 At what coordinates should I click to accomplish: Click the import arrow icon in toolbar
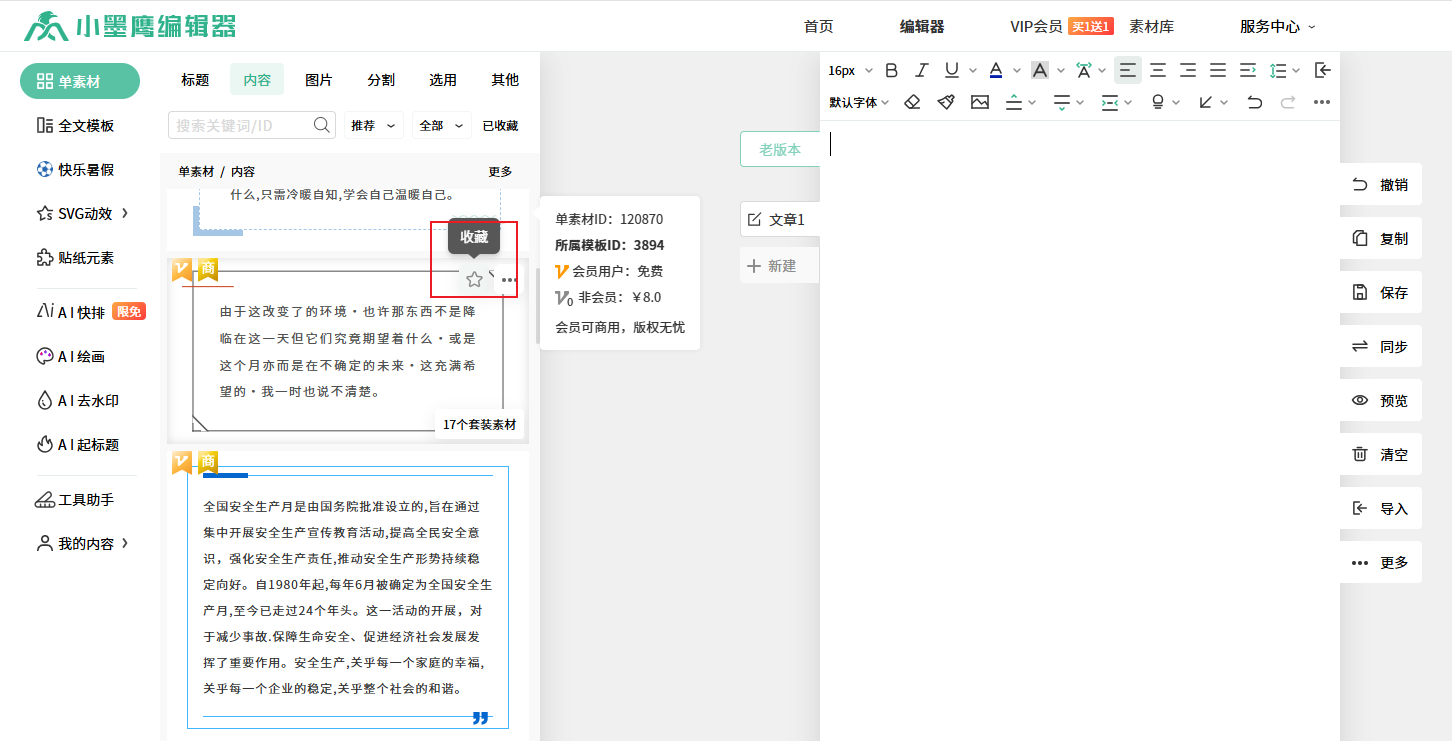pyautogui.click(x=1322, y=70)
